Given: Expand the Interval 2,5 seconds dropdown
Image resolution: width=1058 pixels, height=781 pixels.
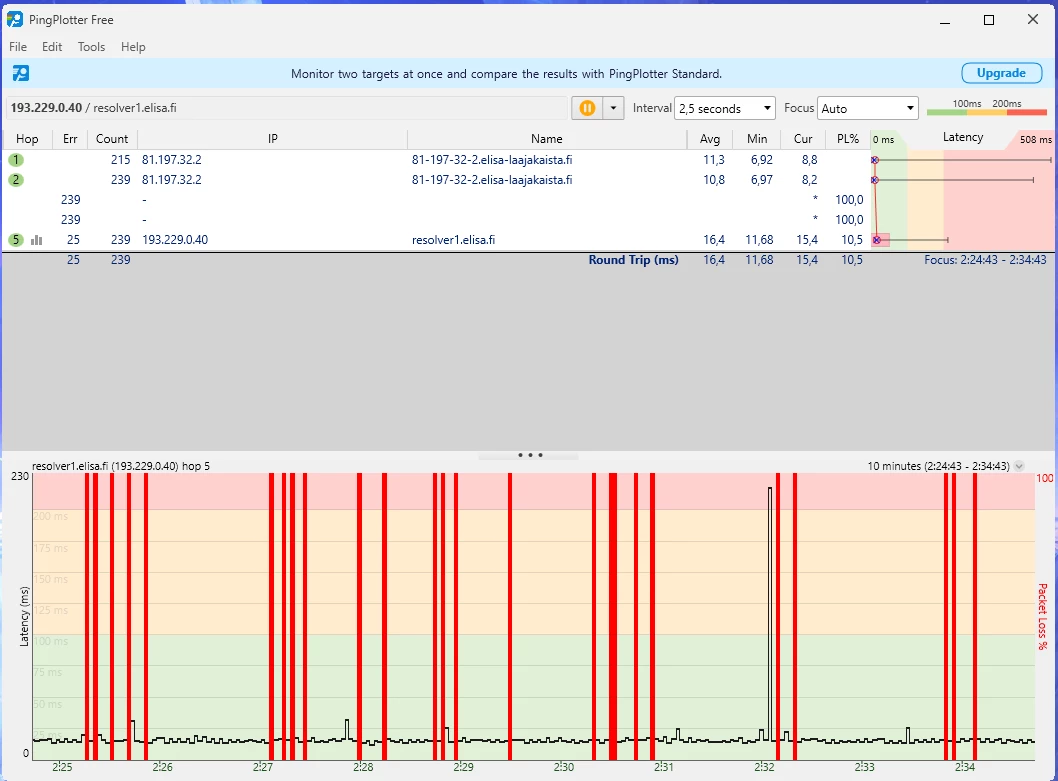Looking at the screenshot, I should [x=725, y=108].
